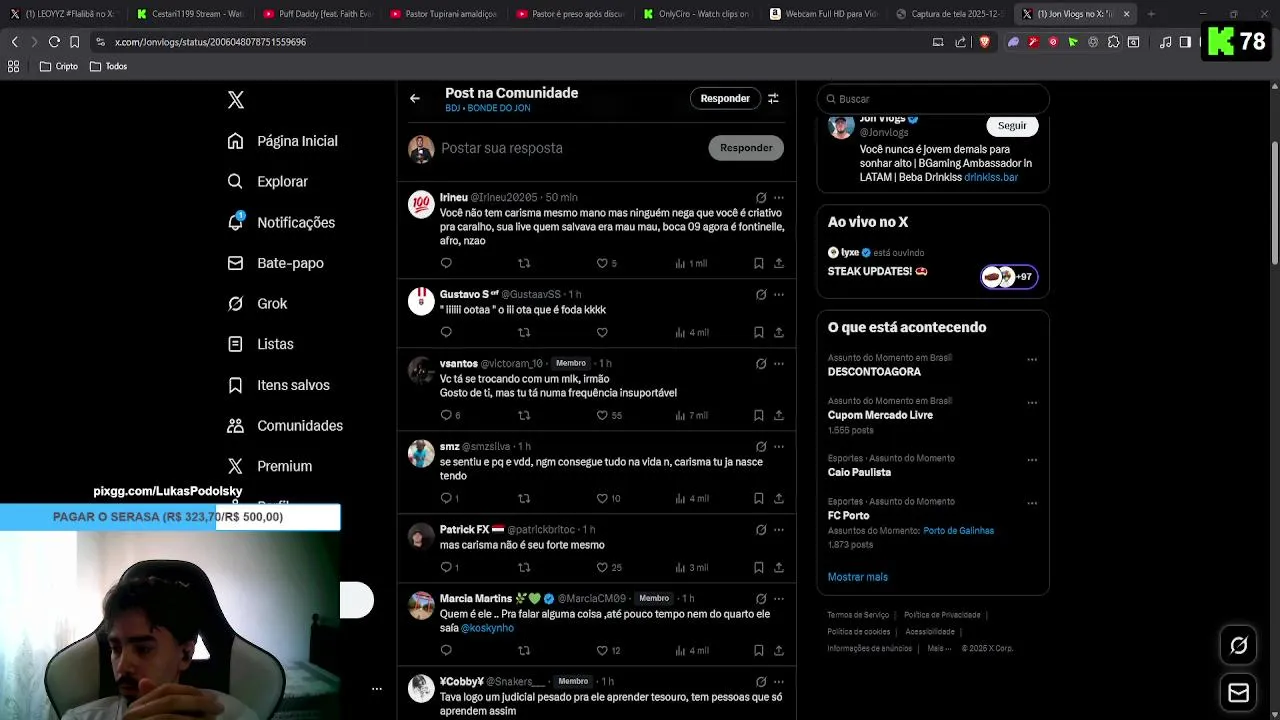
Task: Open Página Inicial from sidebar
Action: pos(283,141)
